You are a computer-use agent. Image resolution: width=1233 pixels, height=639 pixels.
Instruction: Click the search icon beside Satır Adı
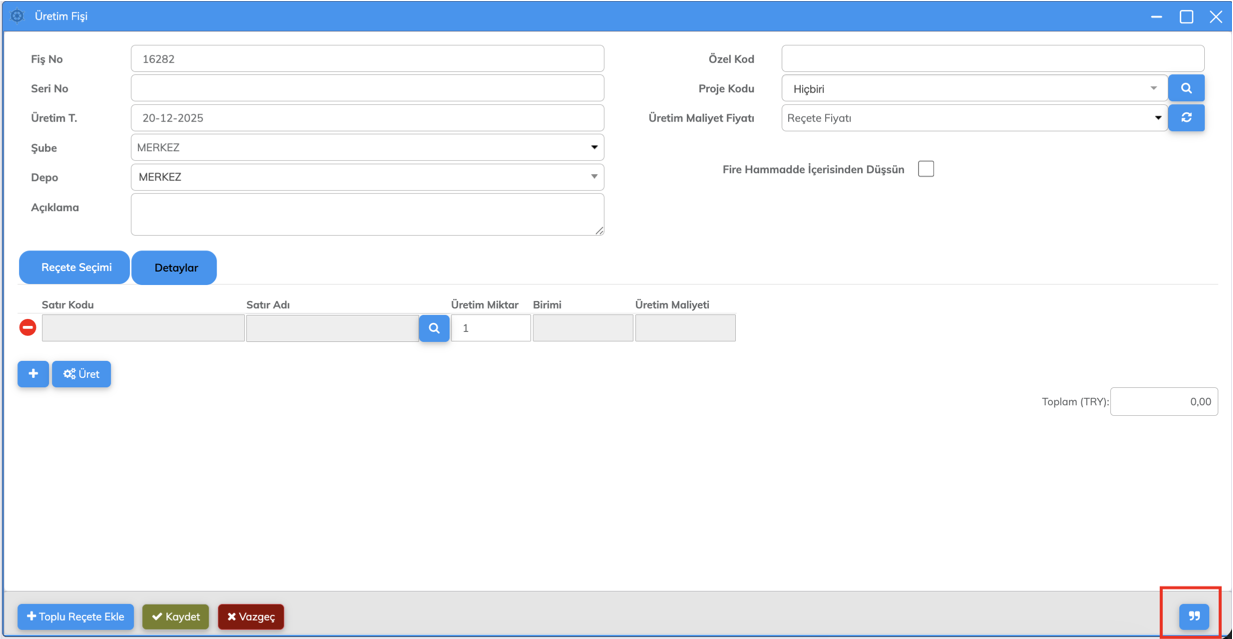(434, 328)
